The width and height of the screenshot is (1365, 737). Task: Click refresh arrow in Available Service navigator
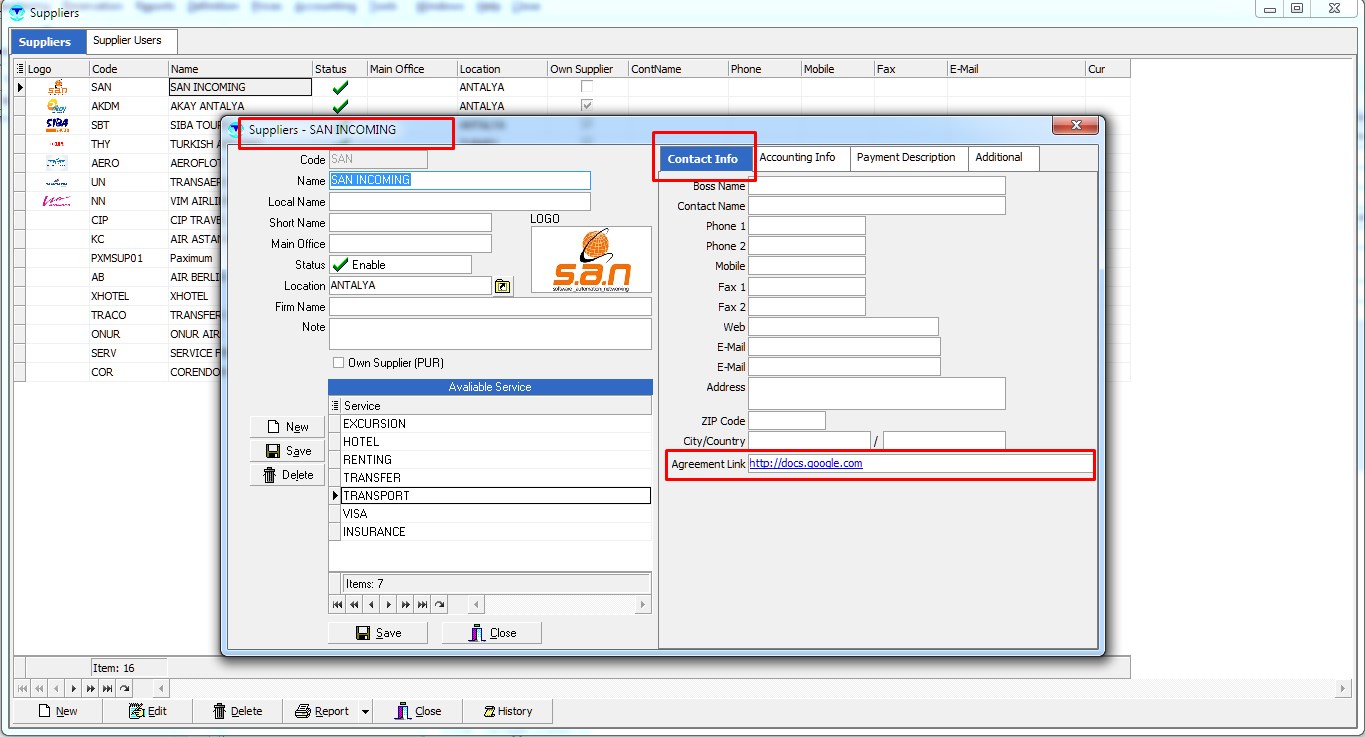click(440, 605)
